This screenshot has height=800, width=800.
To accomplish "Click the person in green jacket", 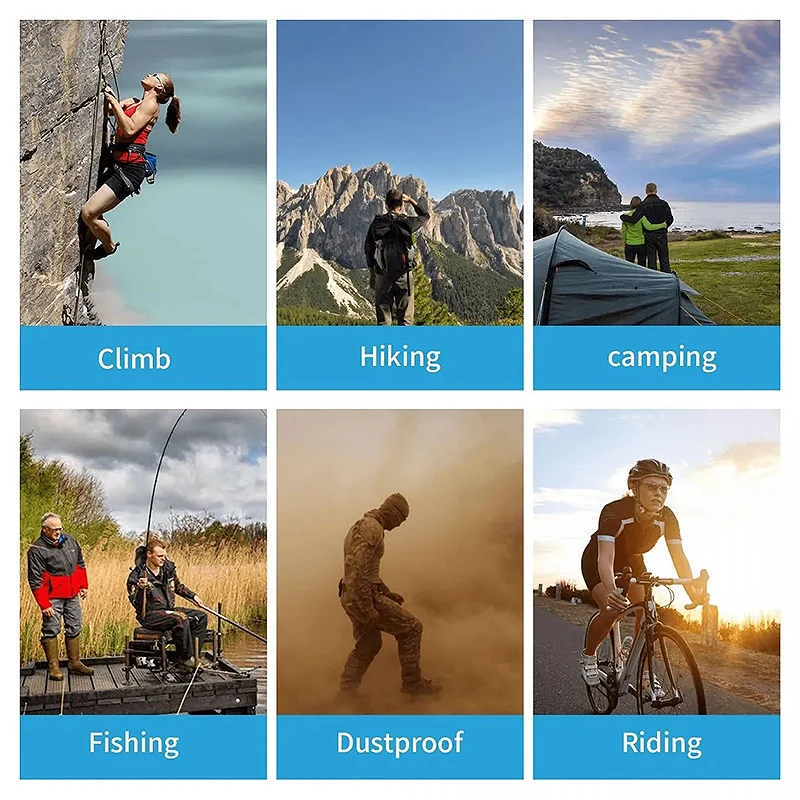I will [x=635, y=231].
